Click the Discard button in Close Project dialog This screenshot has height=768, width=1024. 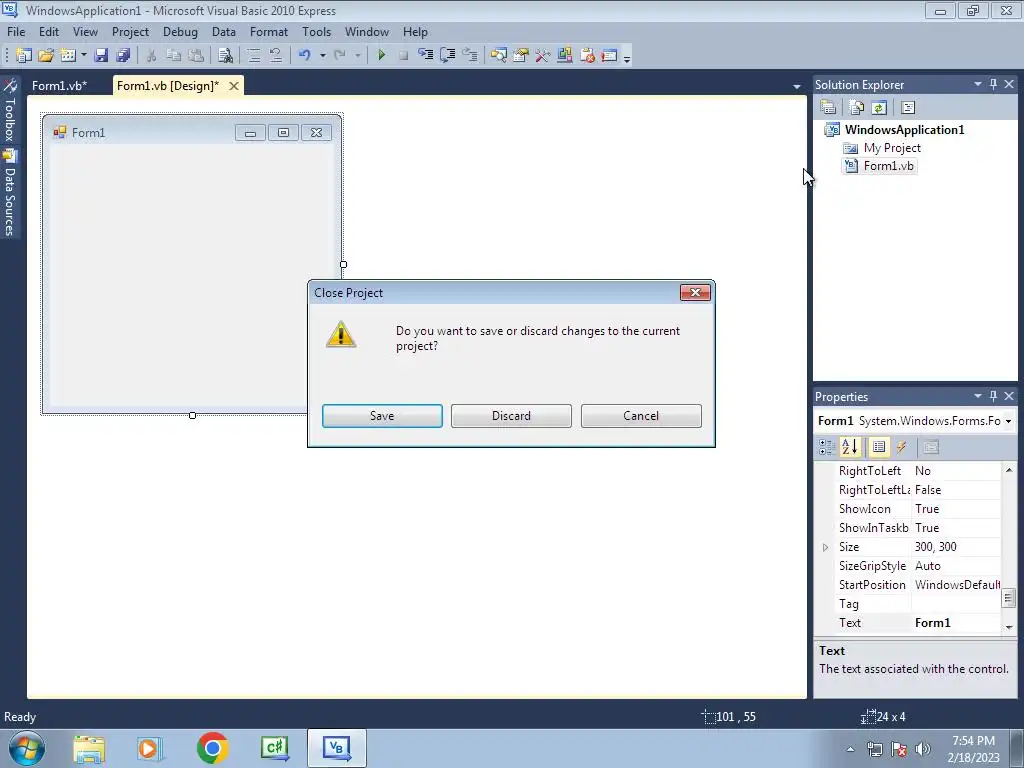point(511,416)
